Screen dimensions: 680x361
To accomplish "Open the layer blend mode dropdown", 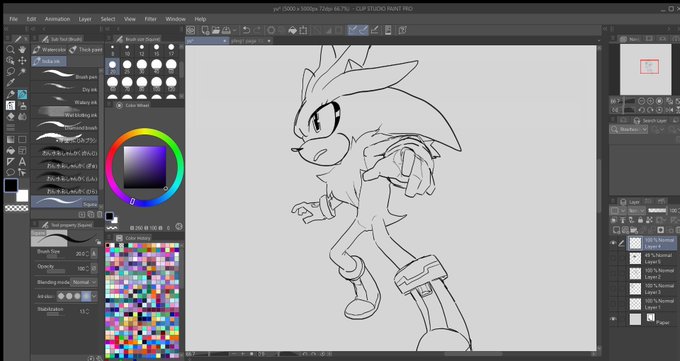I will 637,210.
